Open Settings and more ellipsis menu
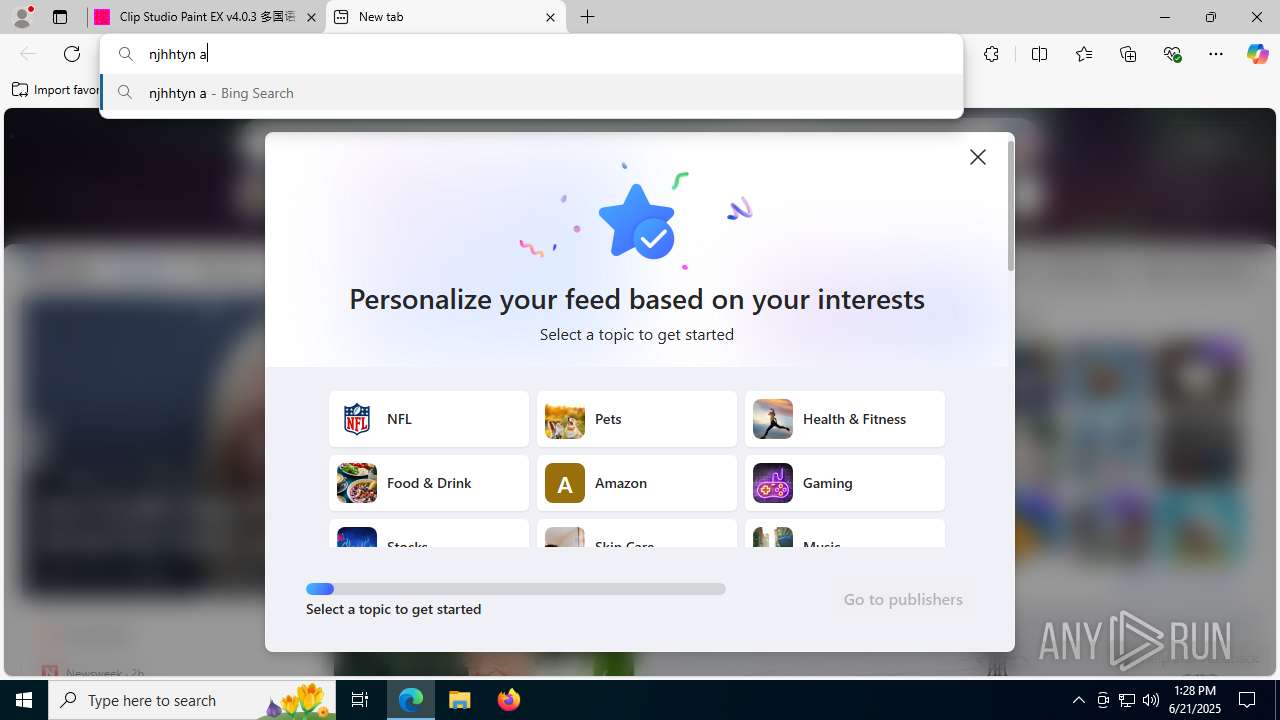1280x720 pixels. click(x=1216, y=54)
